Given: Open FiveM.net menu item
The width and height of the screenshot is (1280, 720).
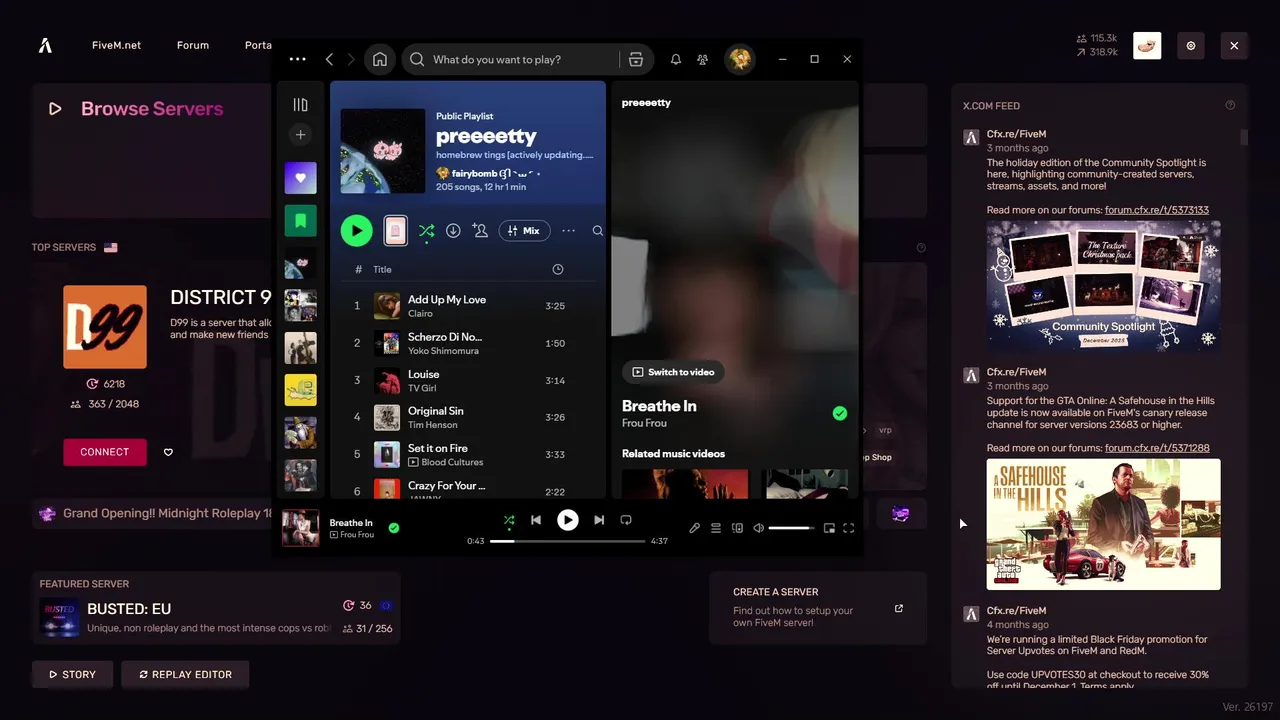Looking at the screenshot, I should click(116, 45).
